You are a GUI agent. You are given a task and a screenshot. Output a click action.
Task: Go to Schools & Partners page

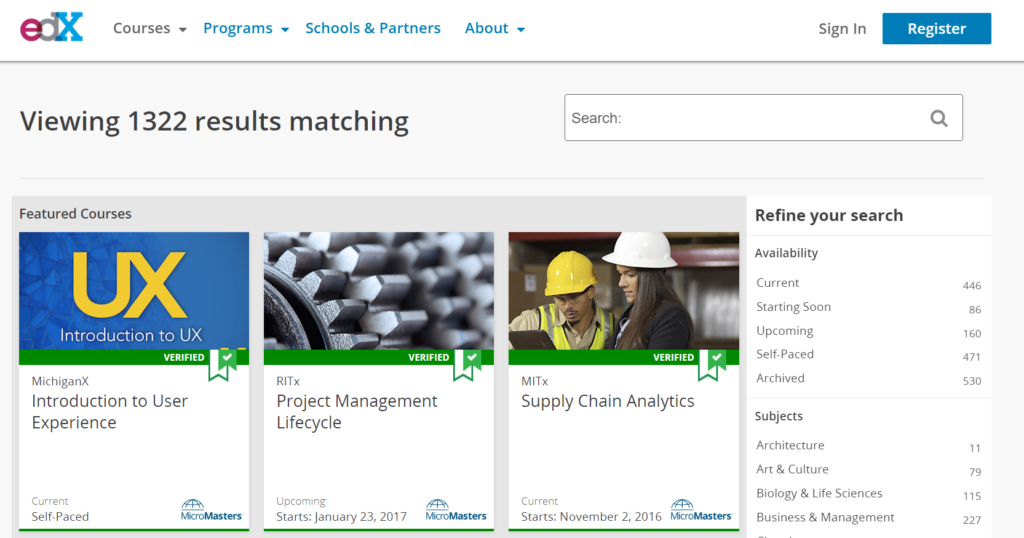(373, 29)
